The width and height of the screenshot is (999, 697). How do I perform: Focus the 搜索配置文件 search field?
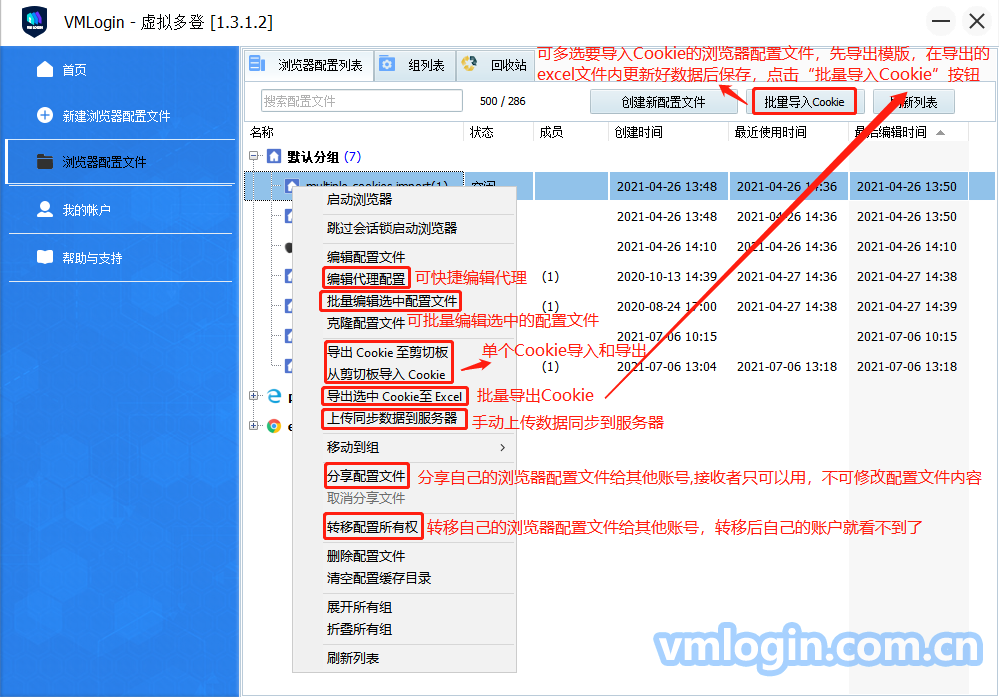pyautogui.click(x=361, y=101)
